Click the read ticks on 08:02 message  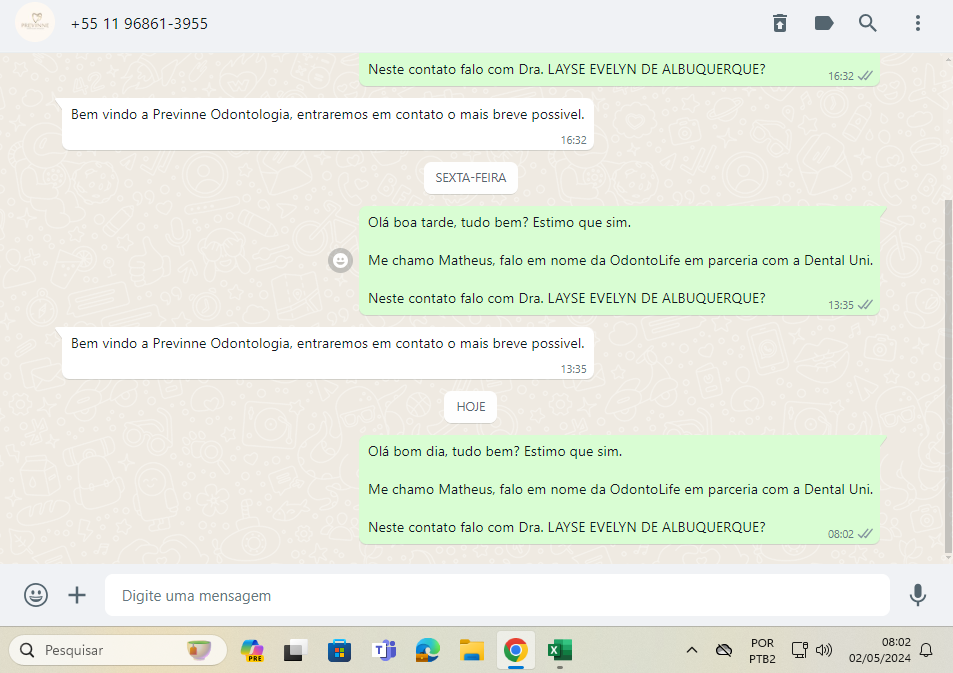pyautogui.click(x=865, y=534)
